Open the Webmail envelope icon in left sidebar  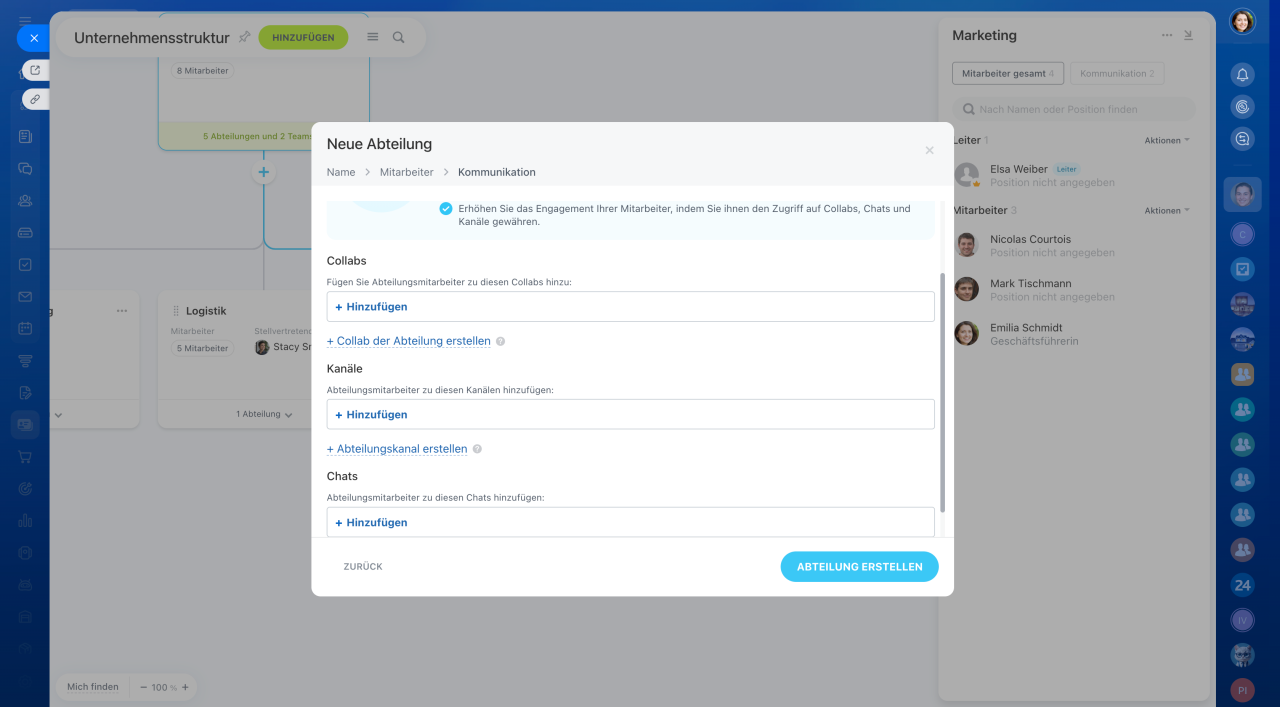point(25,296)
